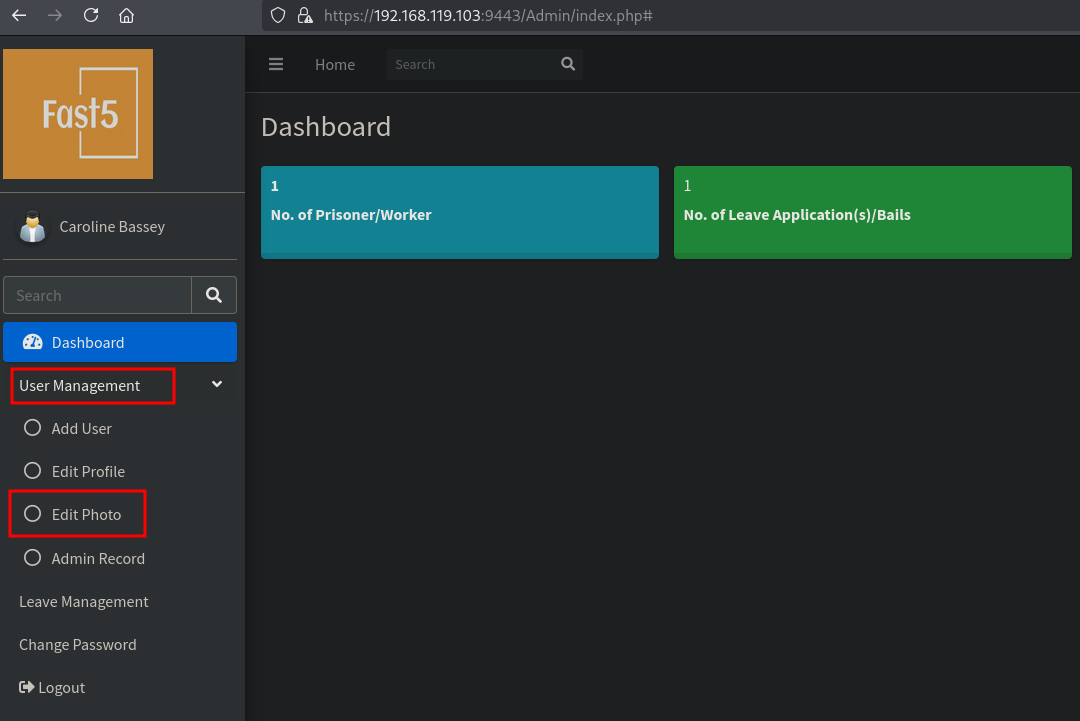The image size is (1080, 721).
Task: Click the Caroline Bassey user name link
Action: click(112, 227)
